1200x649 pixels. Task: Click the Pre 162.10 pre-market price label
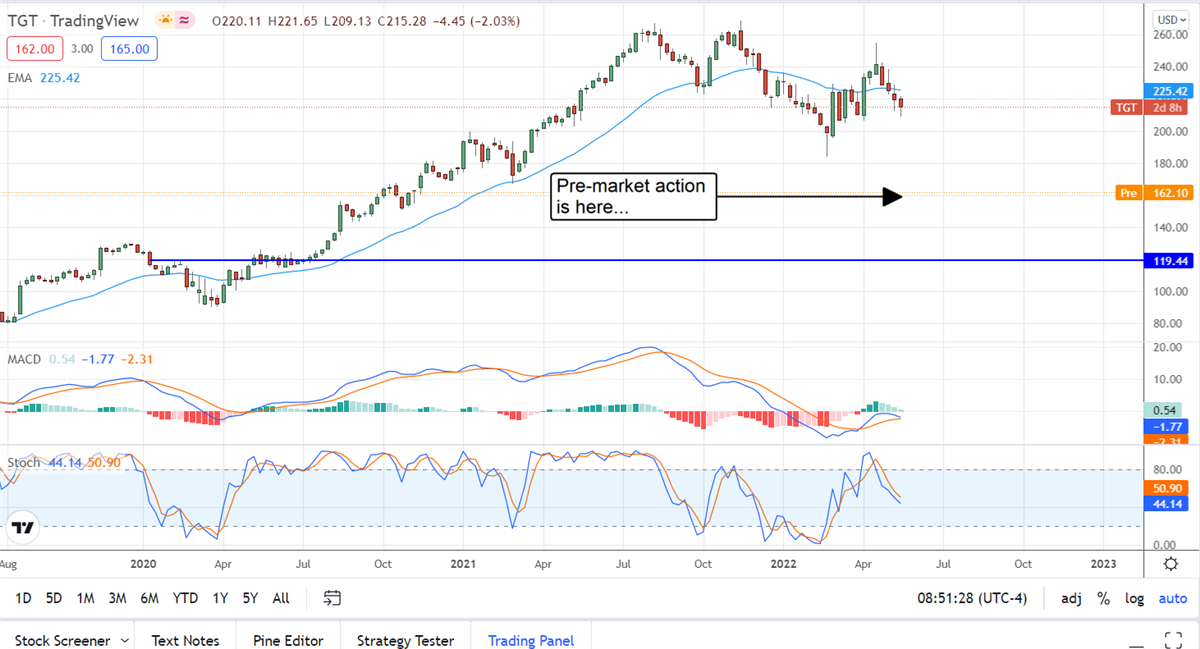pyautogui.click(x=1152, y=193)
